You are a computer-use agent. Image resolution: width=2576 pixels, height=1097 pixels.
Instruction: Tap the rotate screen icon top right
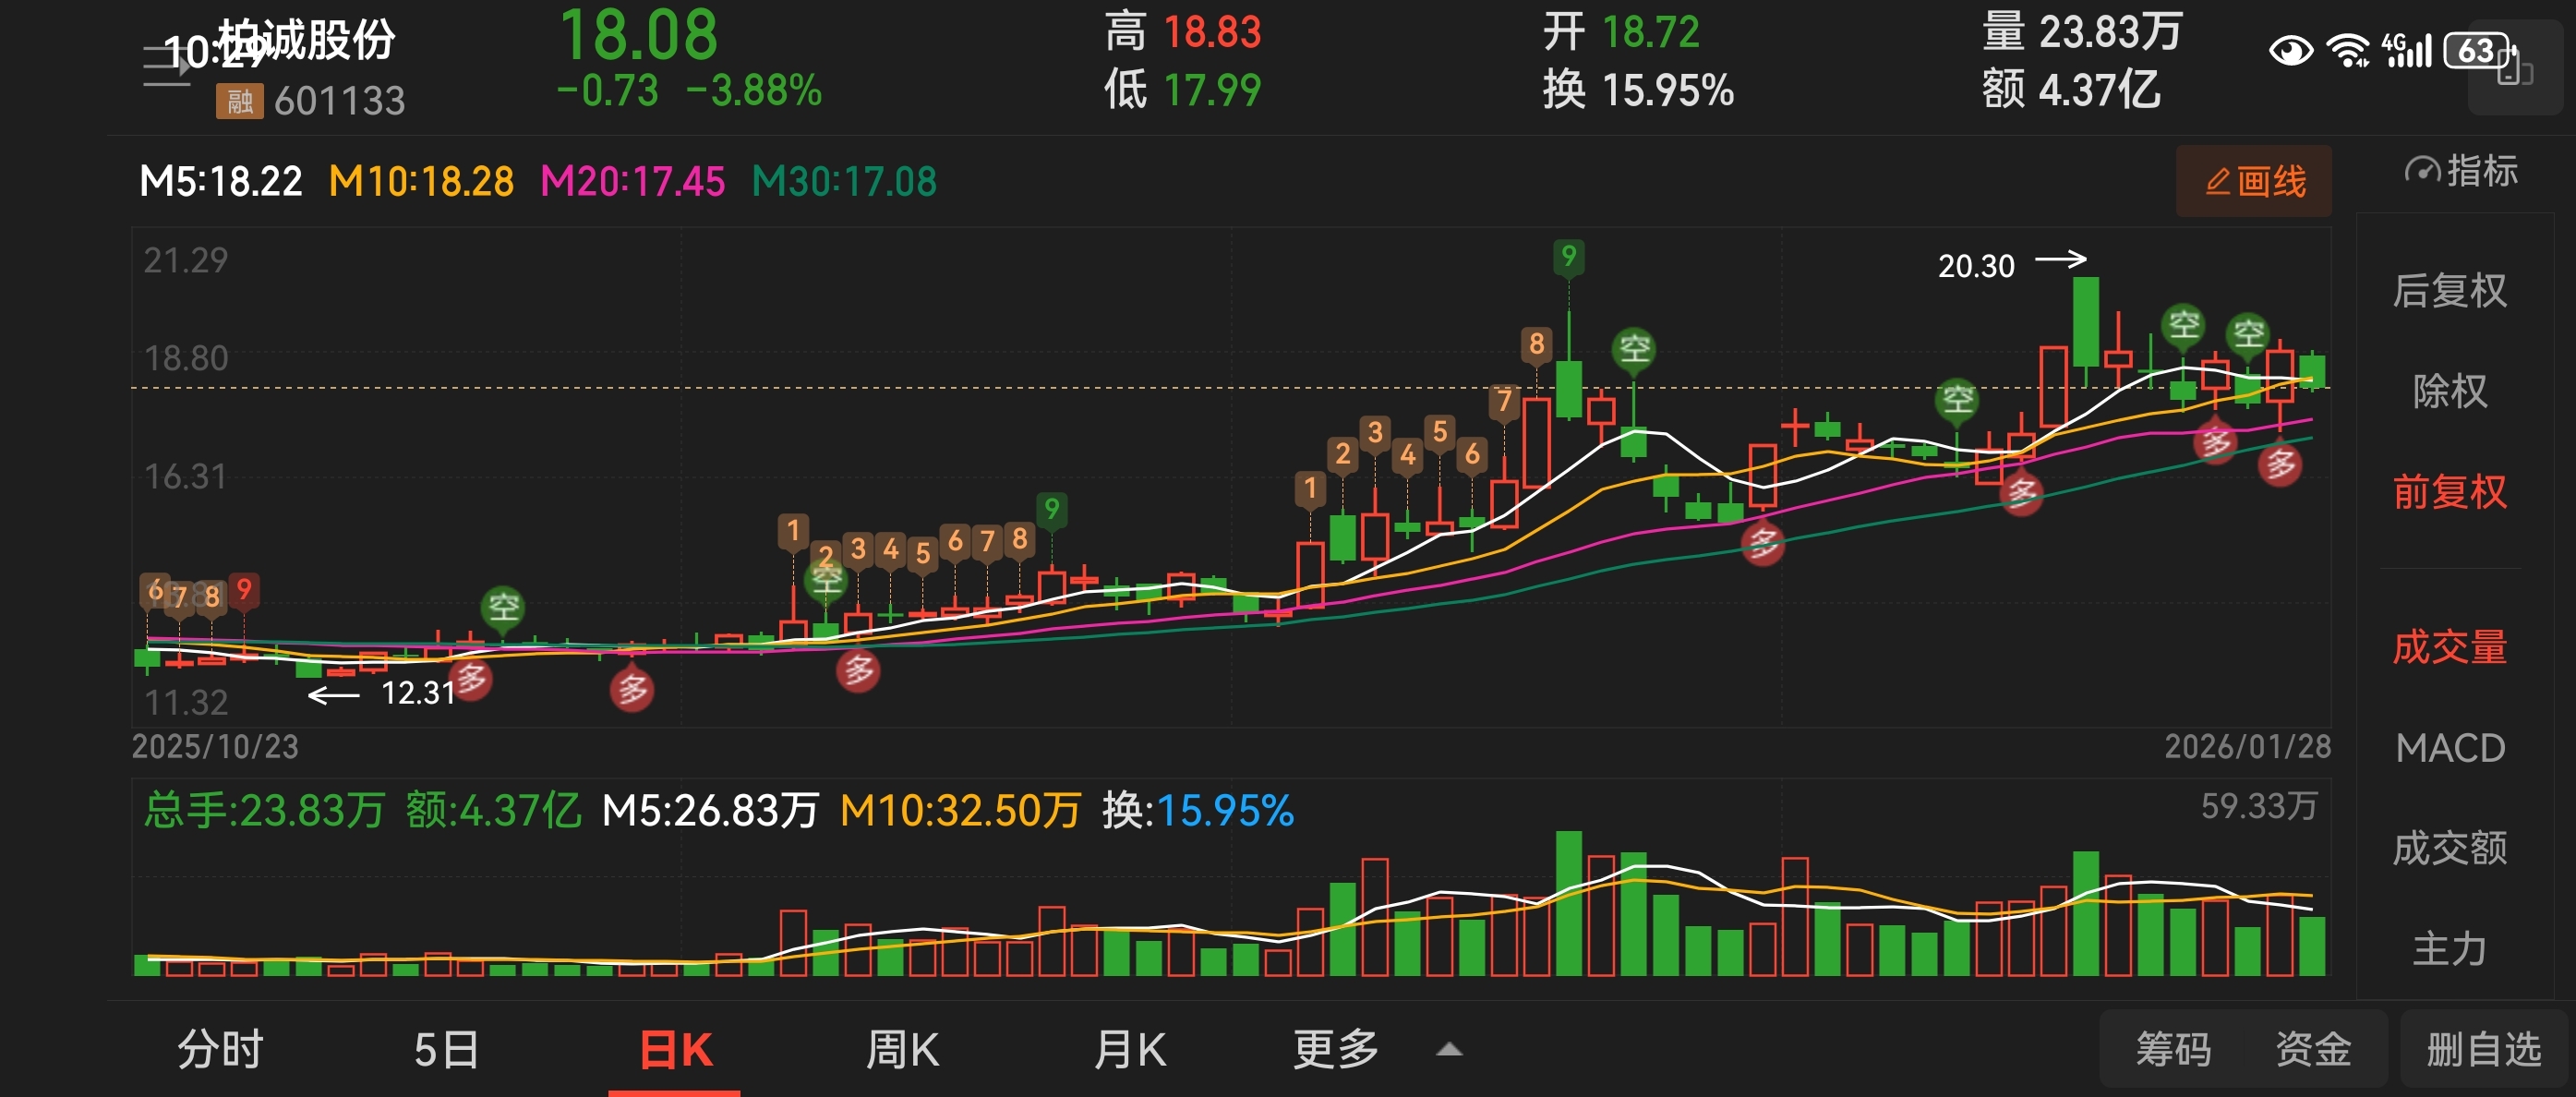2513,70
